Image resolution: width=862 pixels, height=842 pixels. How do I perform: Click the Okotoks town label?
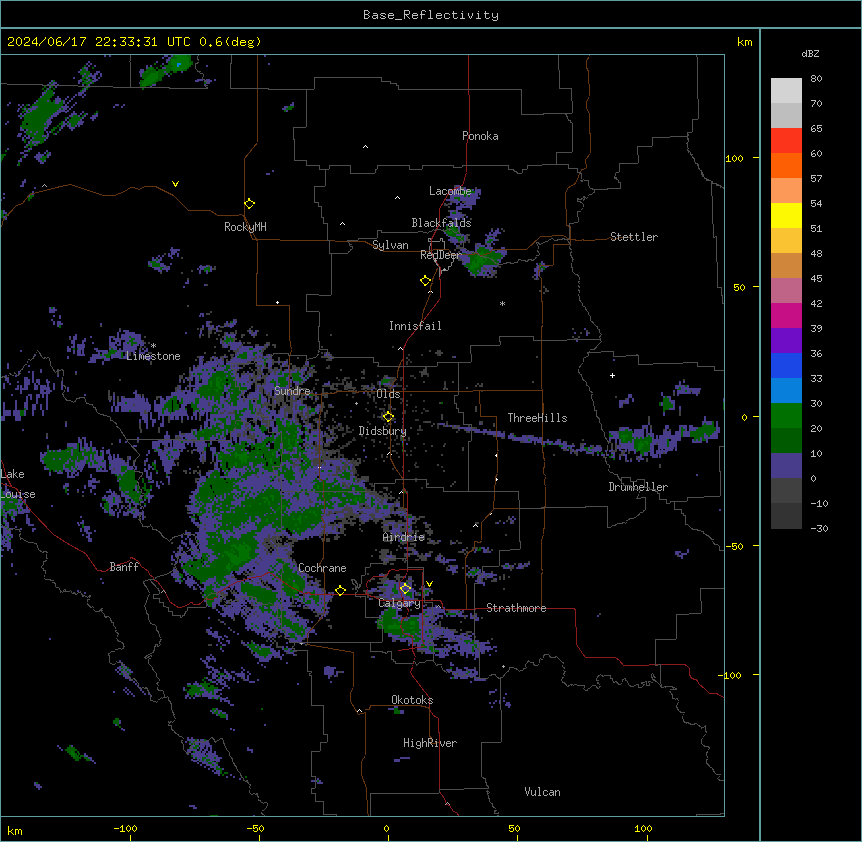click(412, 700)
